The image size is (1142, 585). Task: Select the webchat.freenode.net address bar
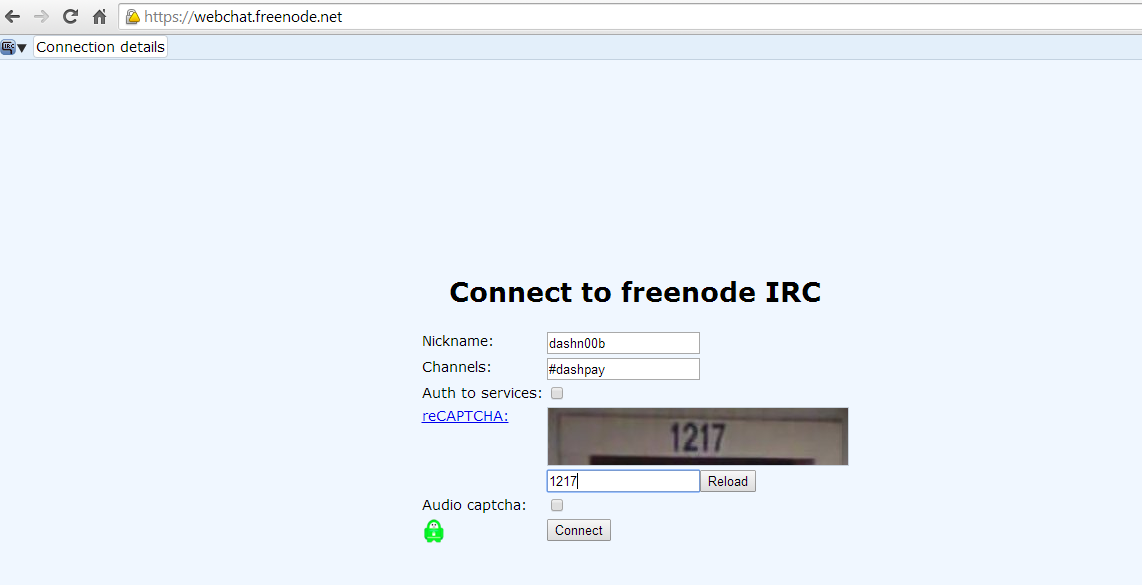point(630,17)
